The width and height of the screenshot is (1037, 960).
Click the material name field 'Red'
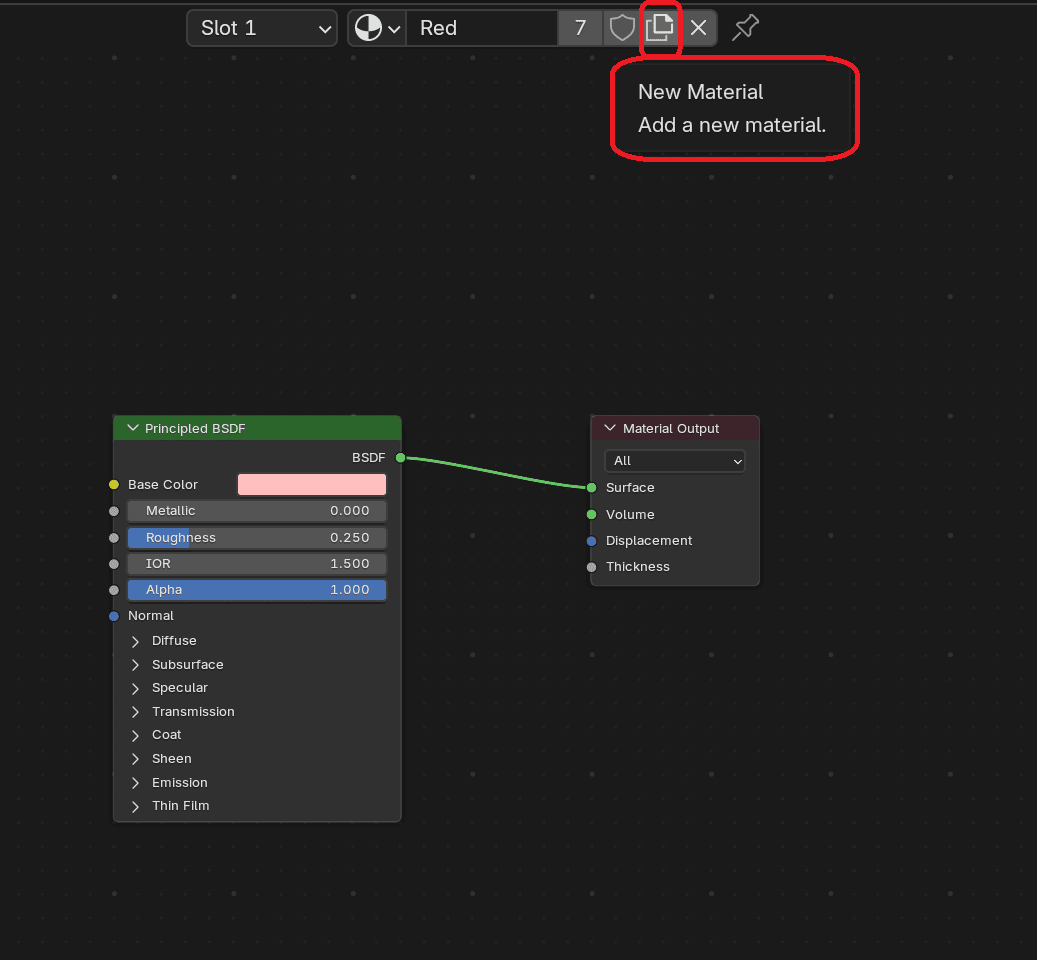tap(481, 28)
